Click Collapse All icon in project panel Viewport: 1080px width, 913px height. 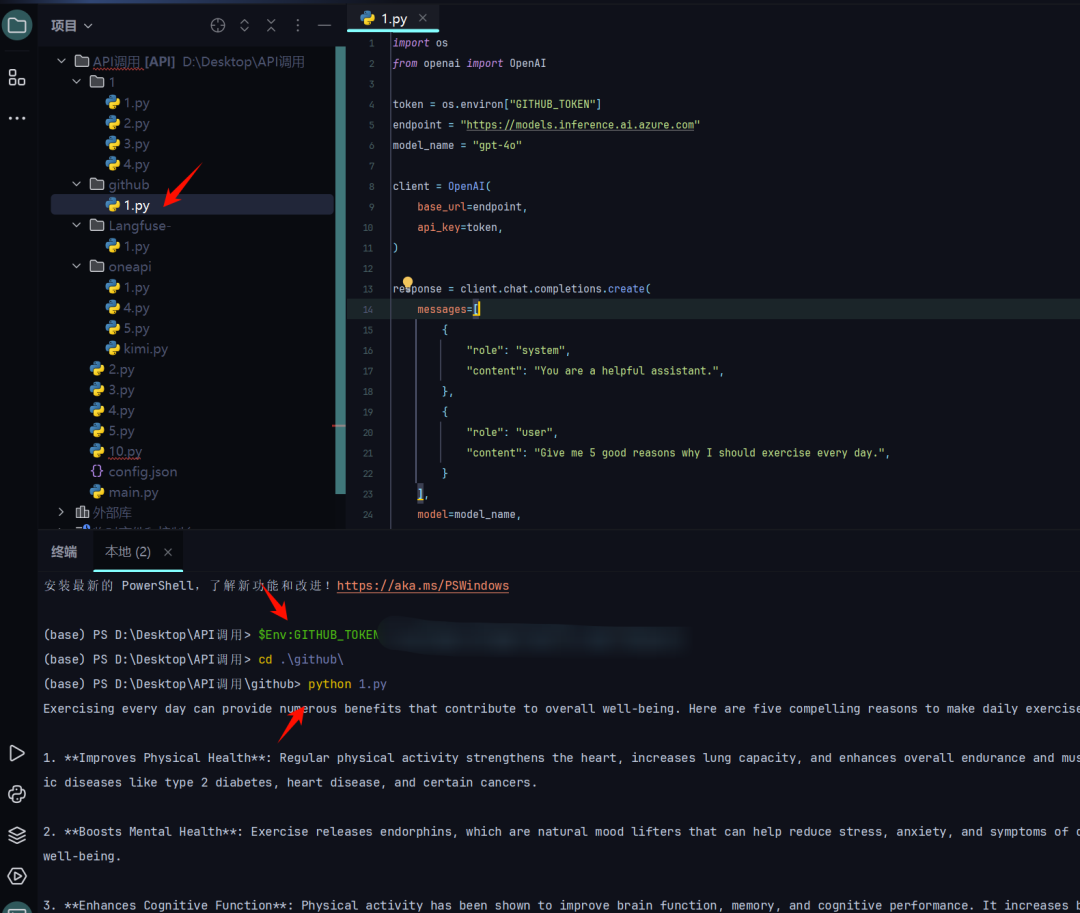tap(271, 25)
